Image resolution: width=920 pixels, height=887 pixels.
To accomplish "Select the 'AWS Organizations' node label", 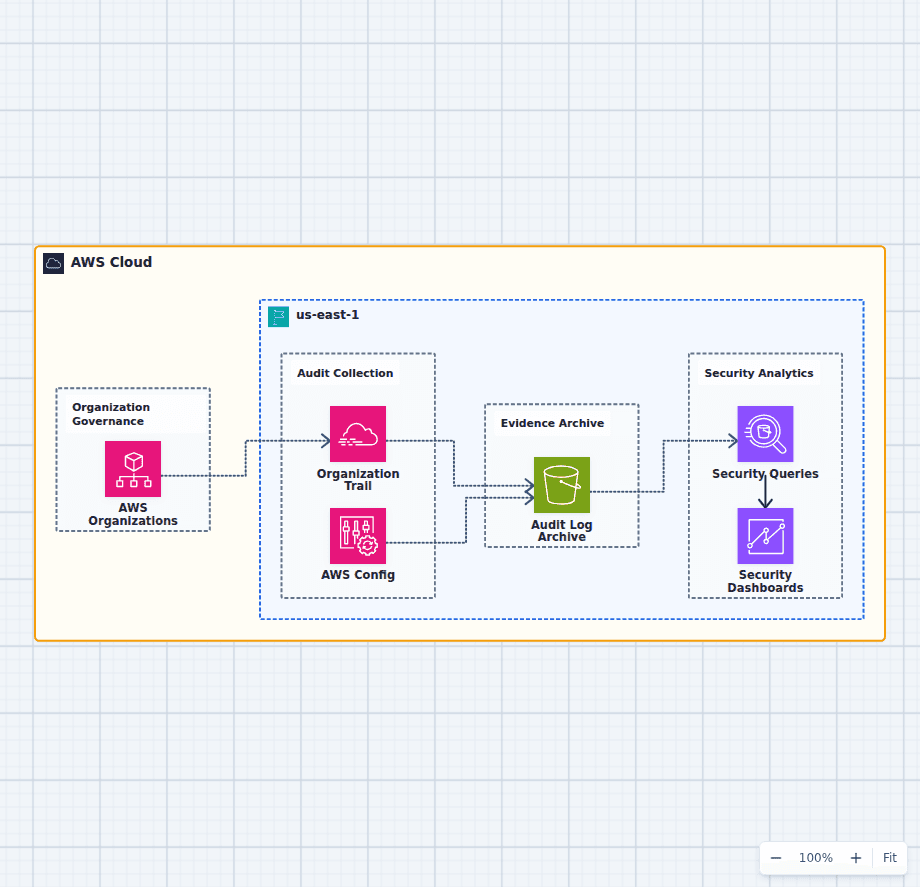I will click(x=133, y=514).
